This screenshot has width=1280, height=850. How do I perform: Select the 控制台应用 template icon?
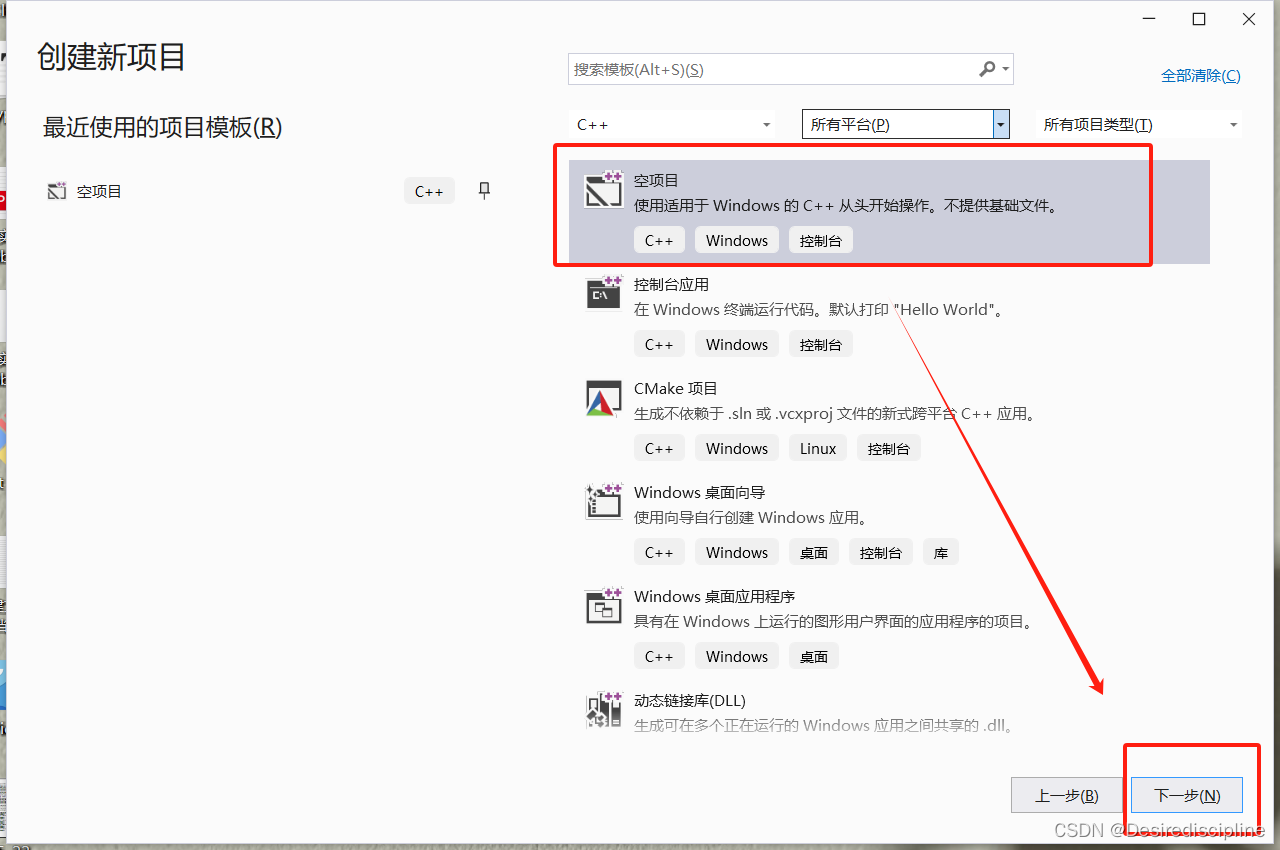point(603,293)
